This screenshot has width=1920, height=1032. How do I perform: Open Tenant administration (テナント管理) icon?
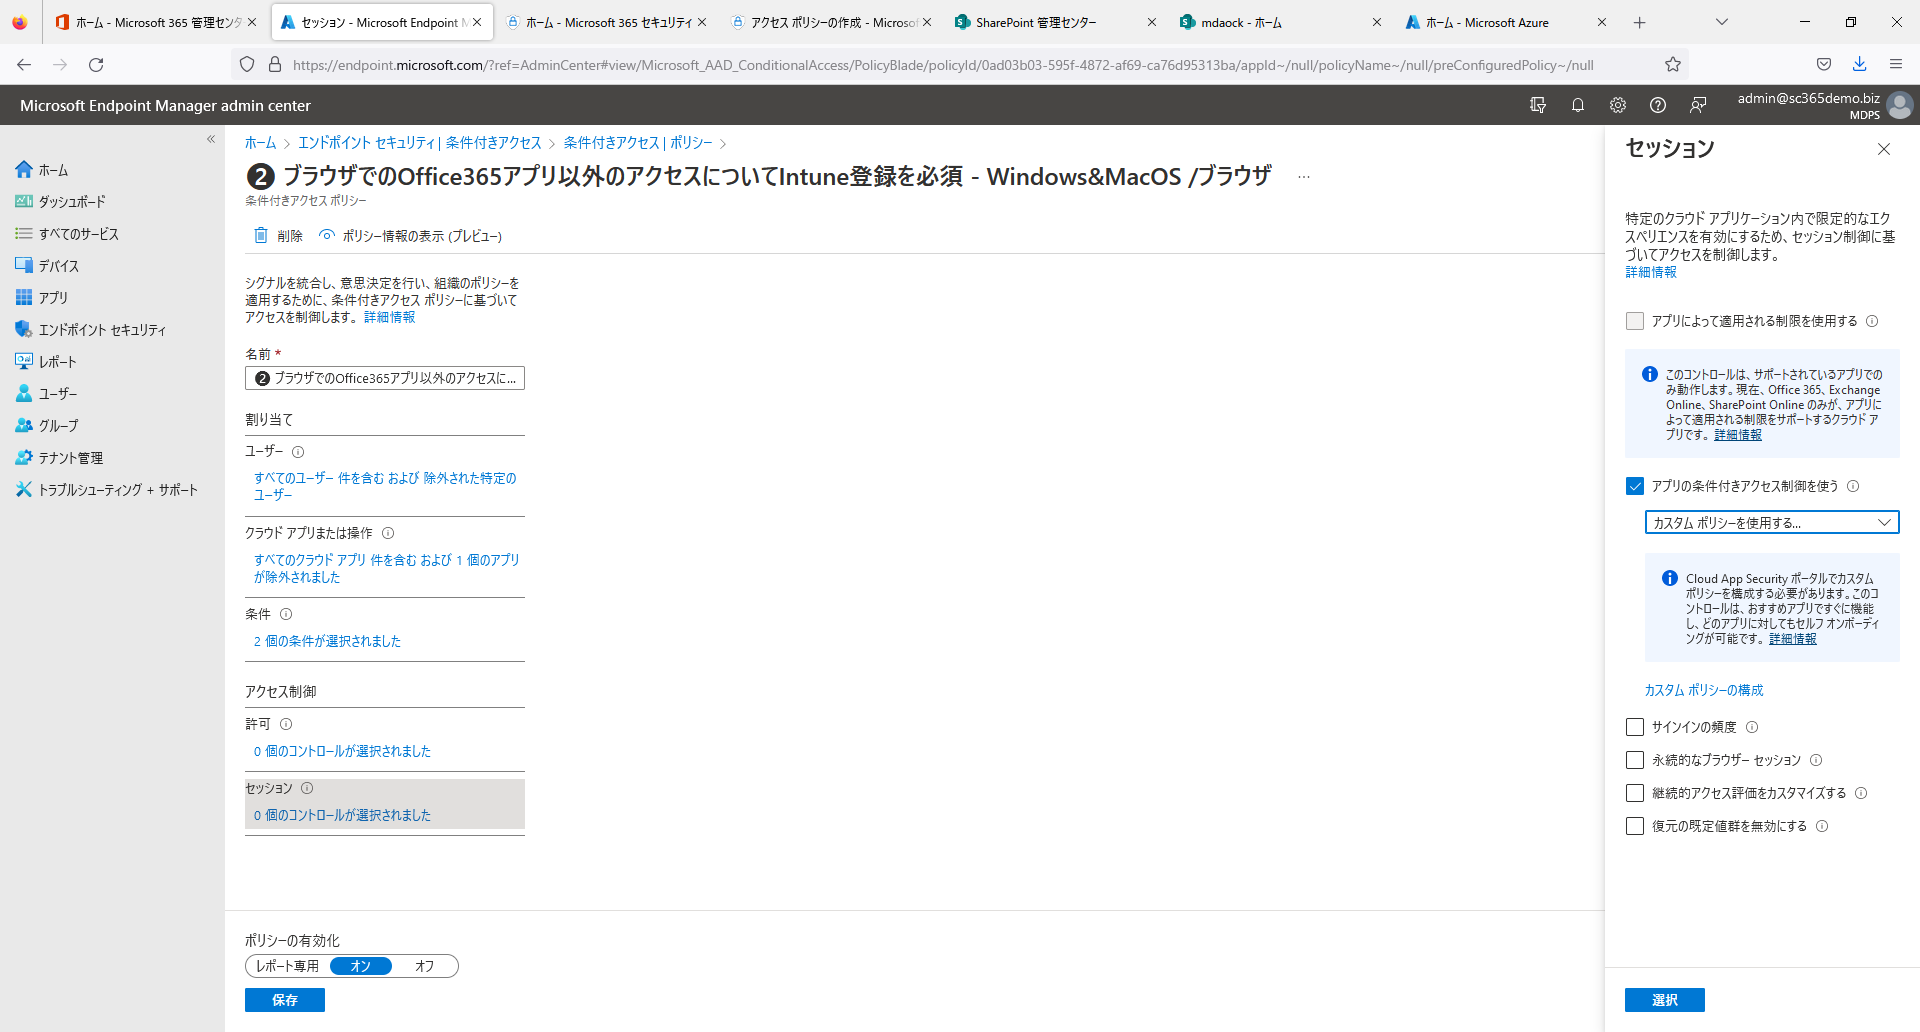pyautogui.click(x=24, y=458)
